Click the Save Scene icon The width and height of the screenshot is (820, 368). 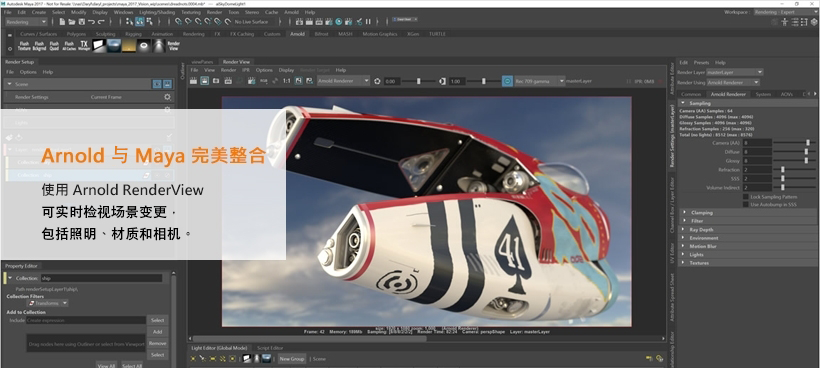point(82,21)
